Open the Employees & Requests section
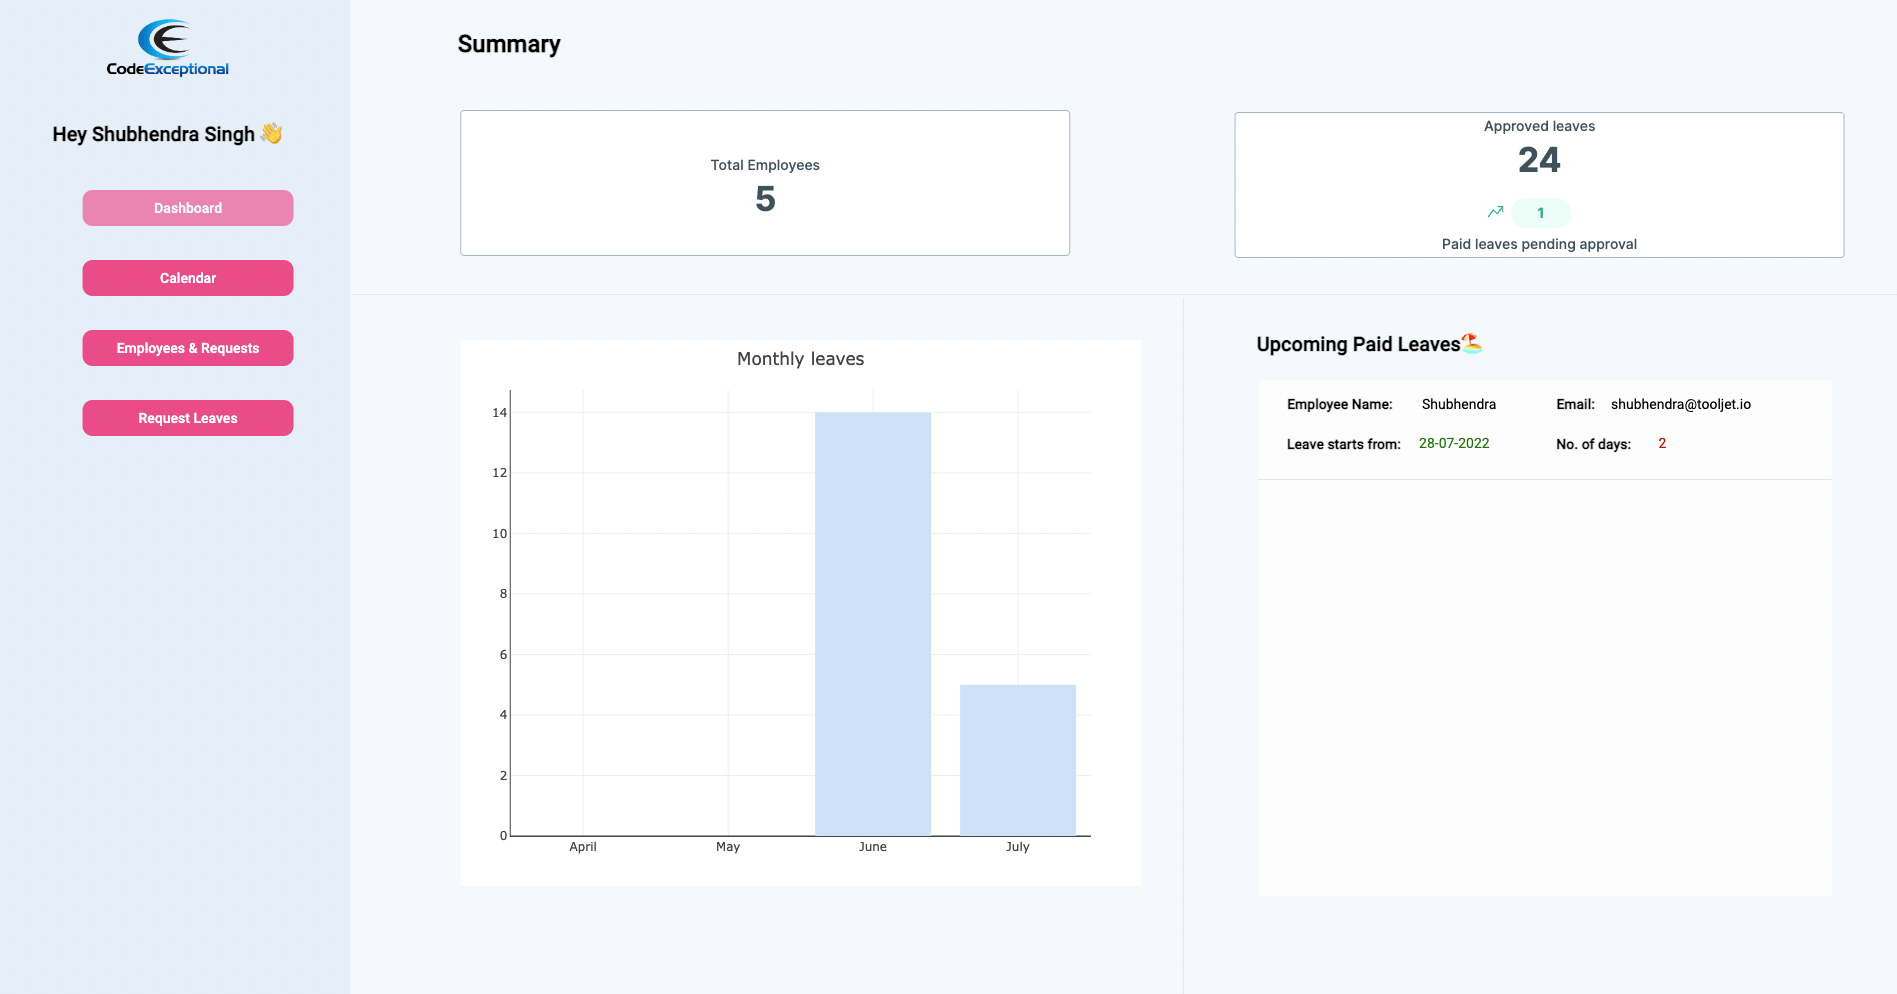Viewport: 1897px width, 994px height. pos(187,348)
